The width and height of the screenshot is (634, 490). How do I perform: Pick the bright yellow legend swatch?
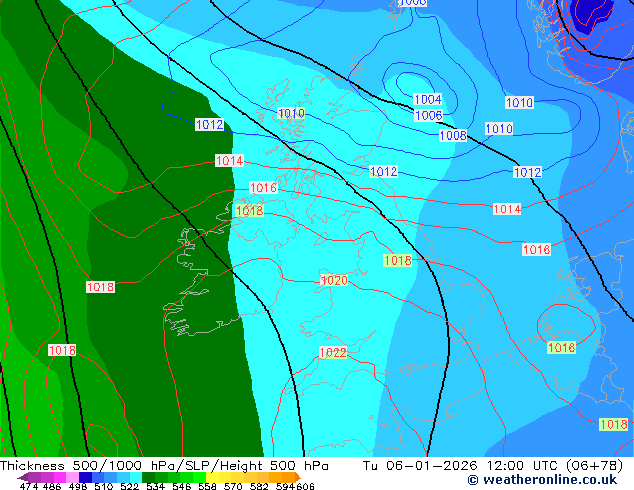[212, 477]
